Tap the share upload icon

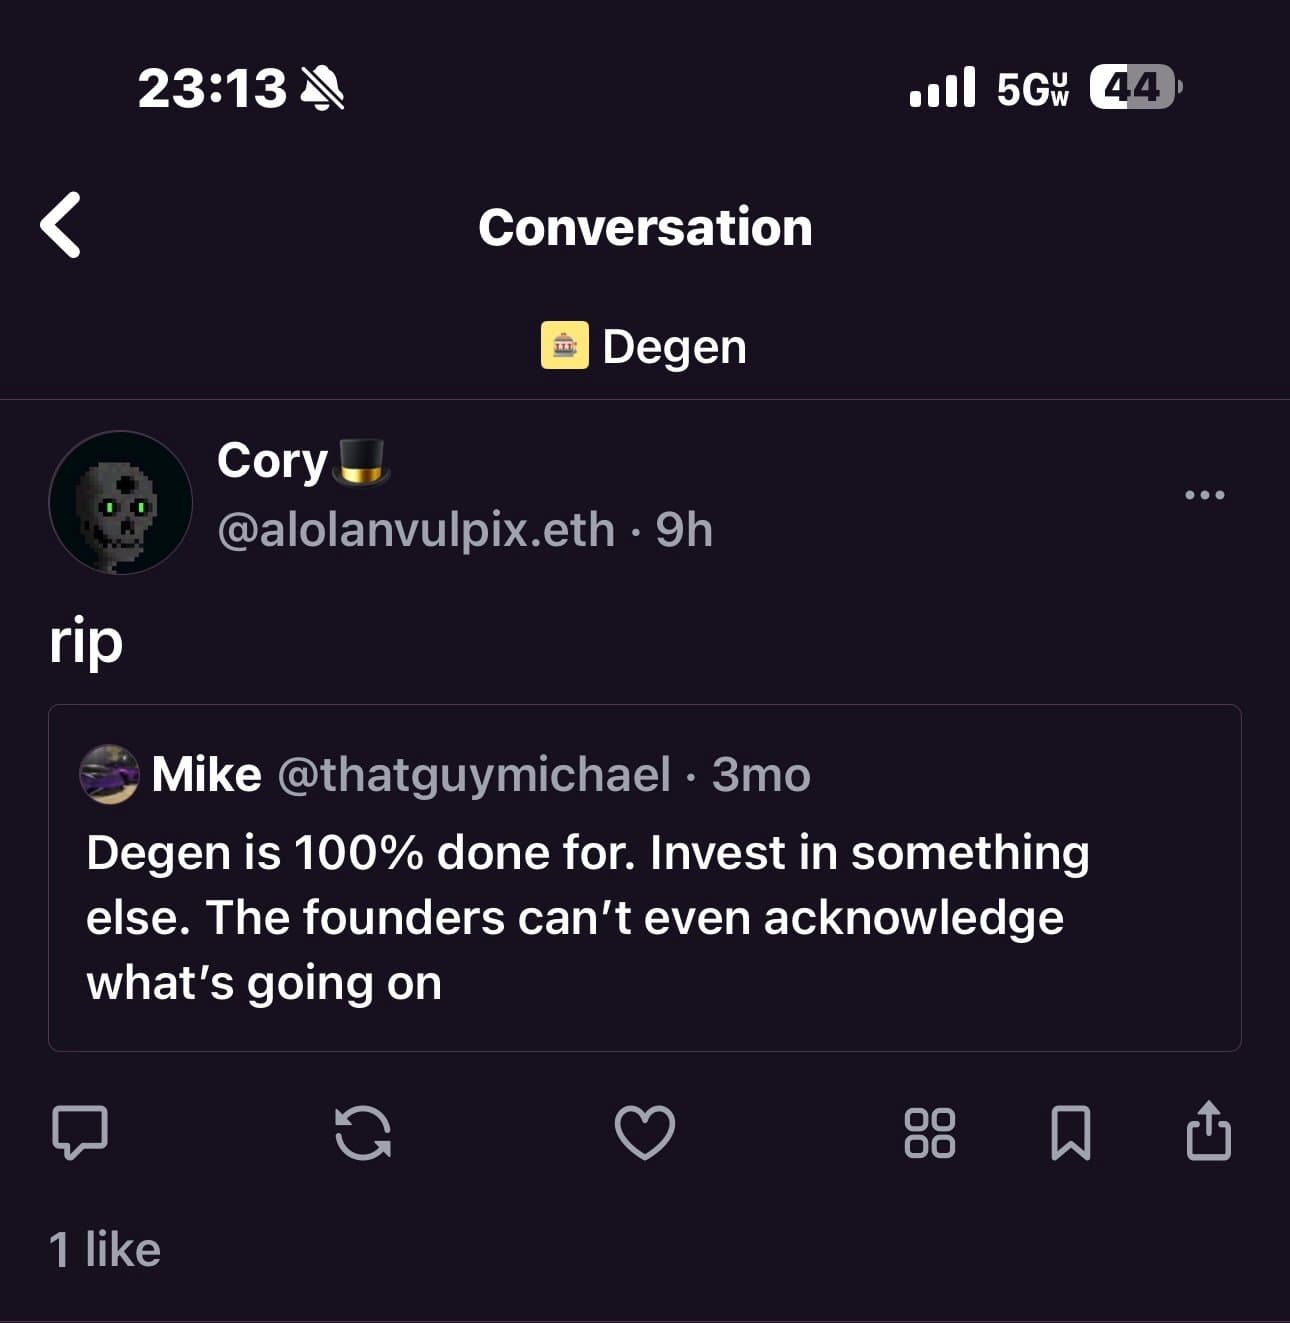(x=1208, y=1130)
